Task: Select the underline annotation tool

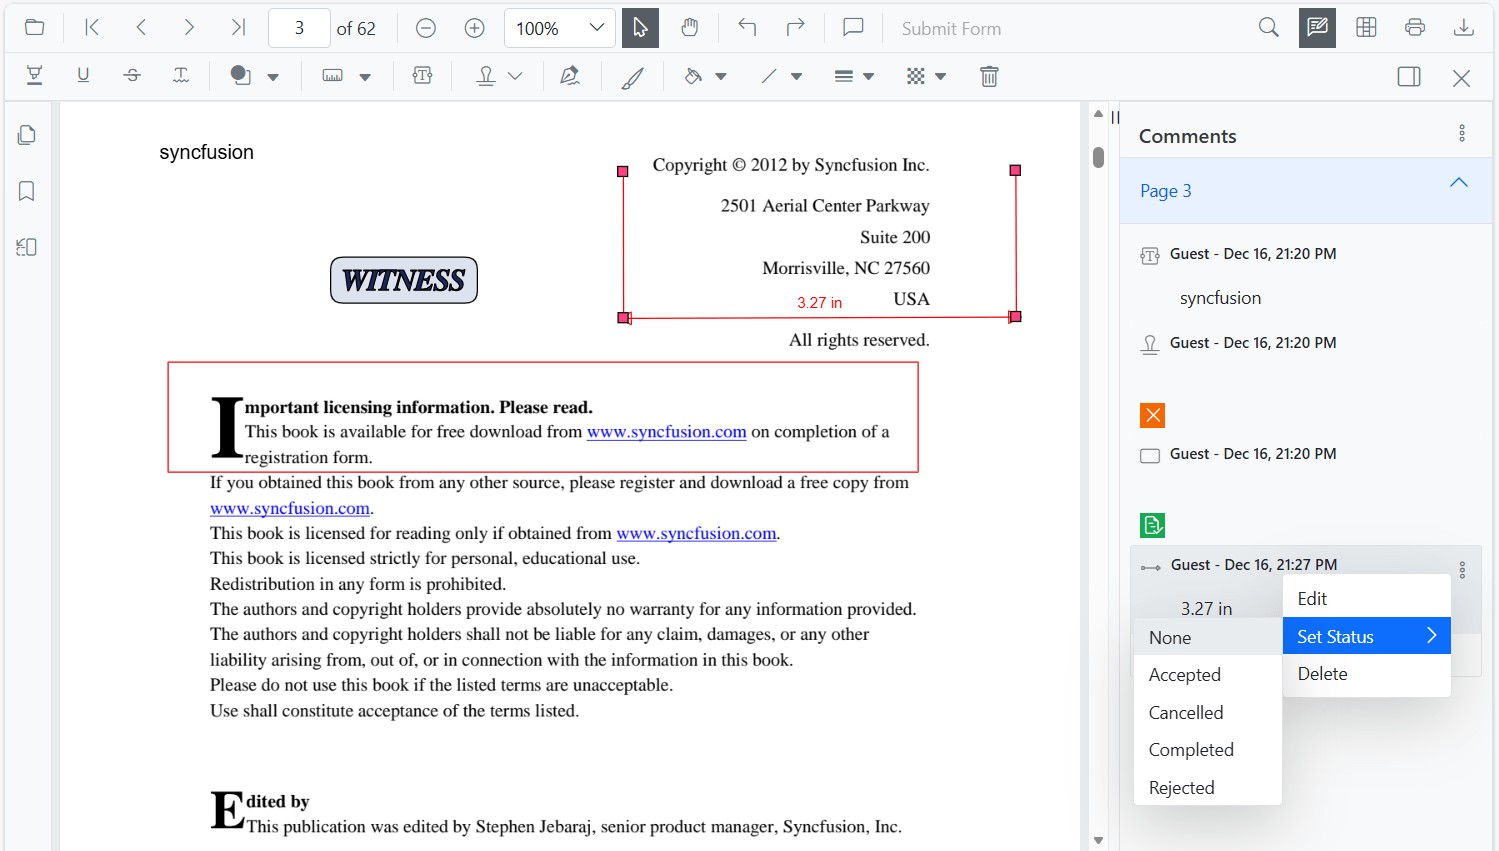Action: point(83,75)
